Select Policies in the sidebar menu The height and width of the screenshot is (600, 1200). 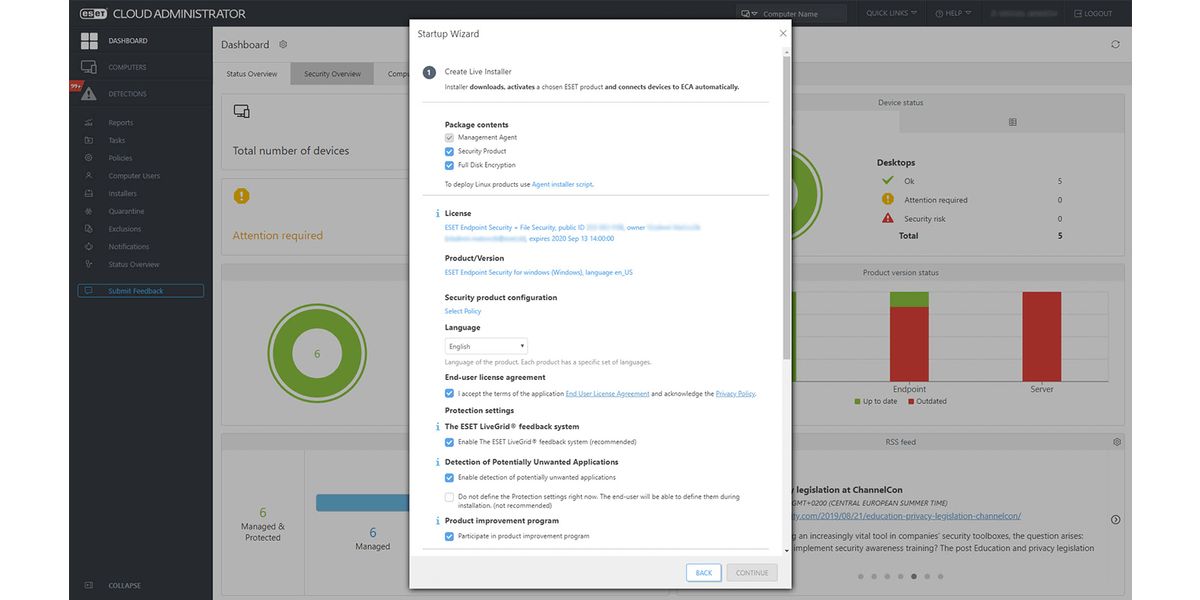tap(120, 158)
